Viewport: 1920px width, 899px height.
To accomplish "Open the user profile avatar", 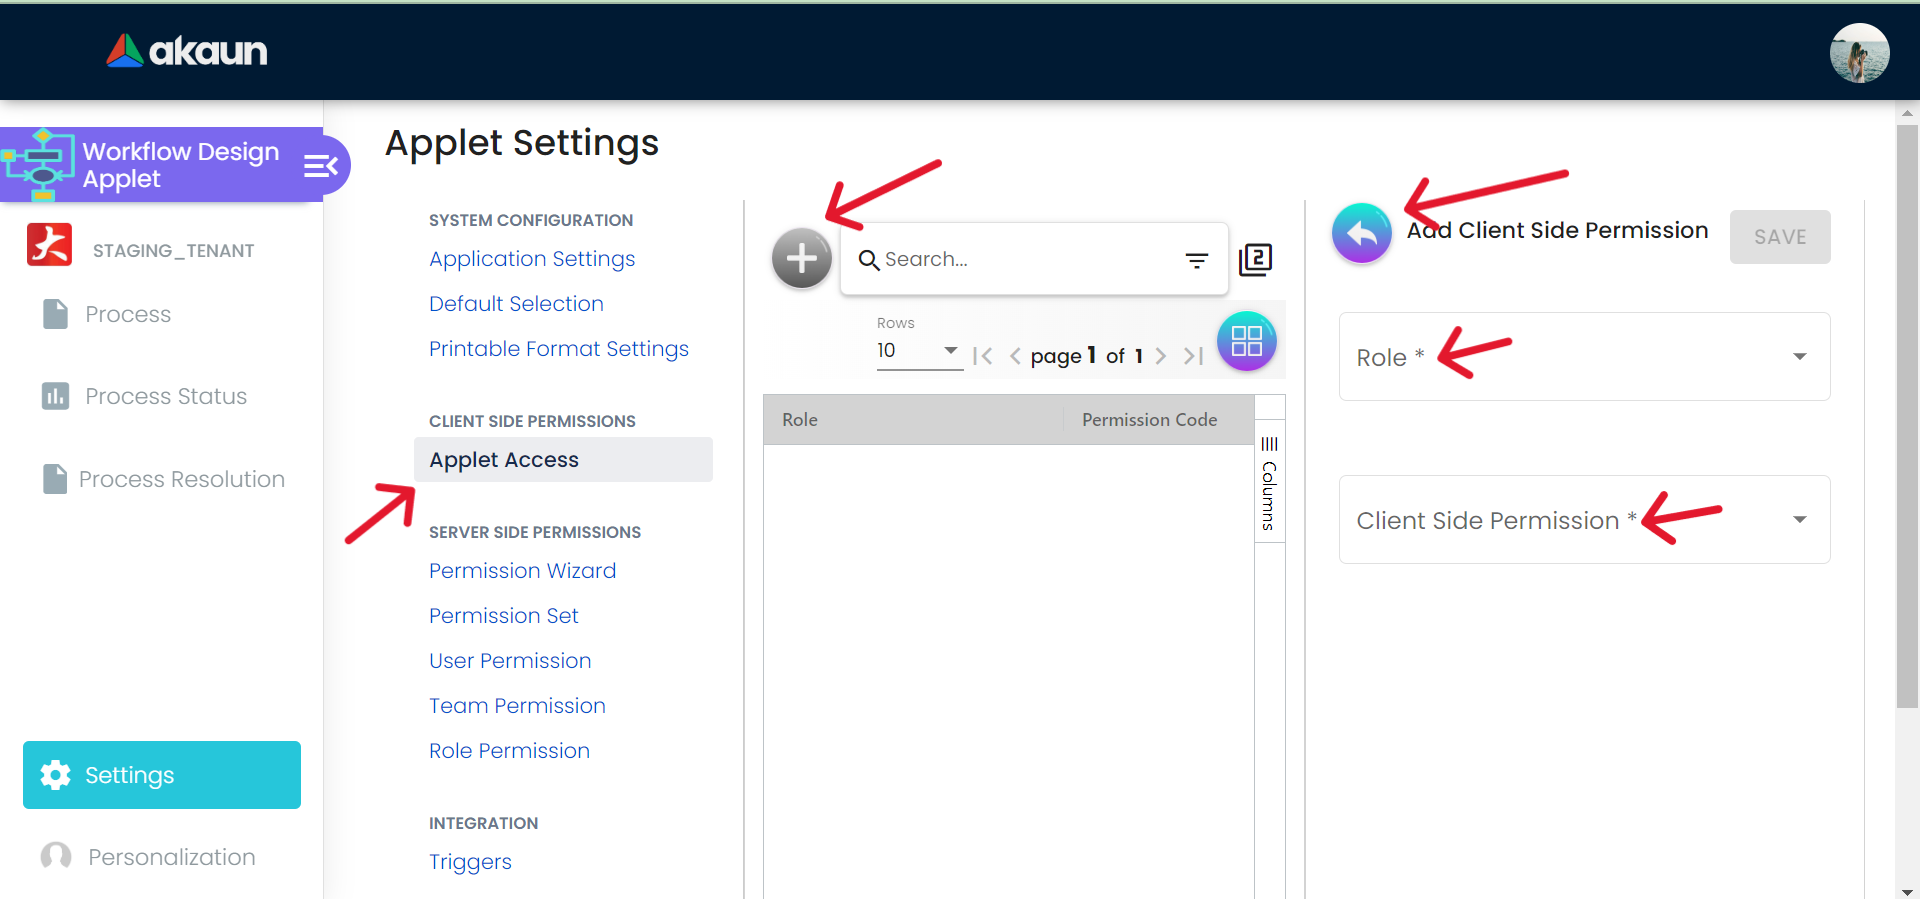I will click(1859, 52).
